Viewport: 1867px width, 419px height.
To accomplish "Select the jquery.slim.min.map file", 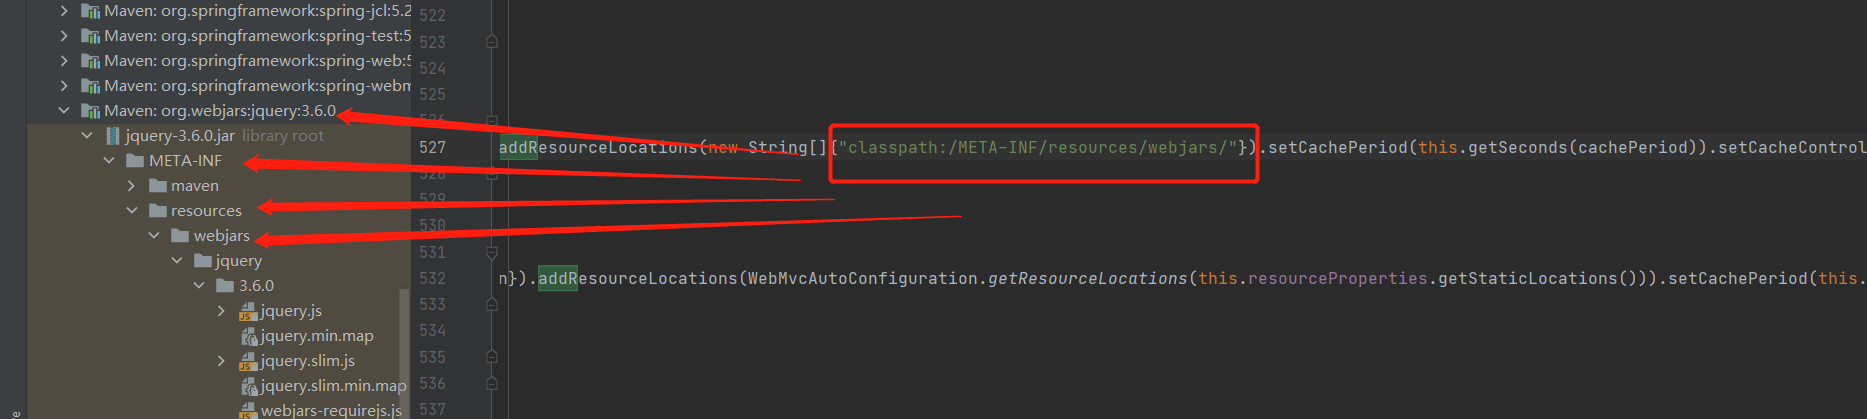I will [x=333, y=386].
